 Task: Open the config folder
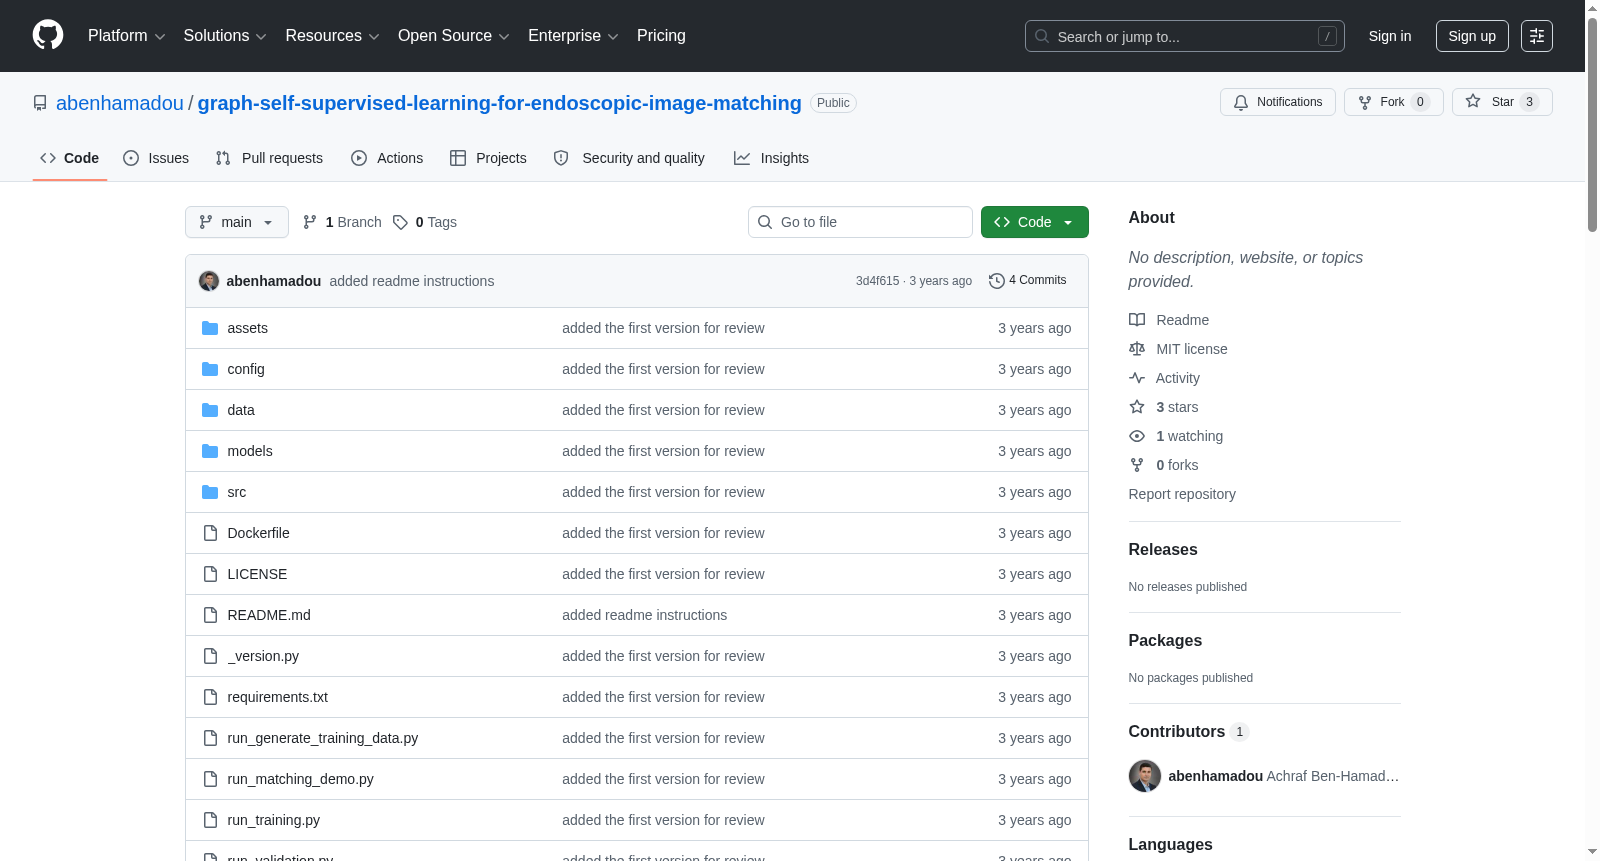click(246, 369)
